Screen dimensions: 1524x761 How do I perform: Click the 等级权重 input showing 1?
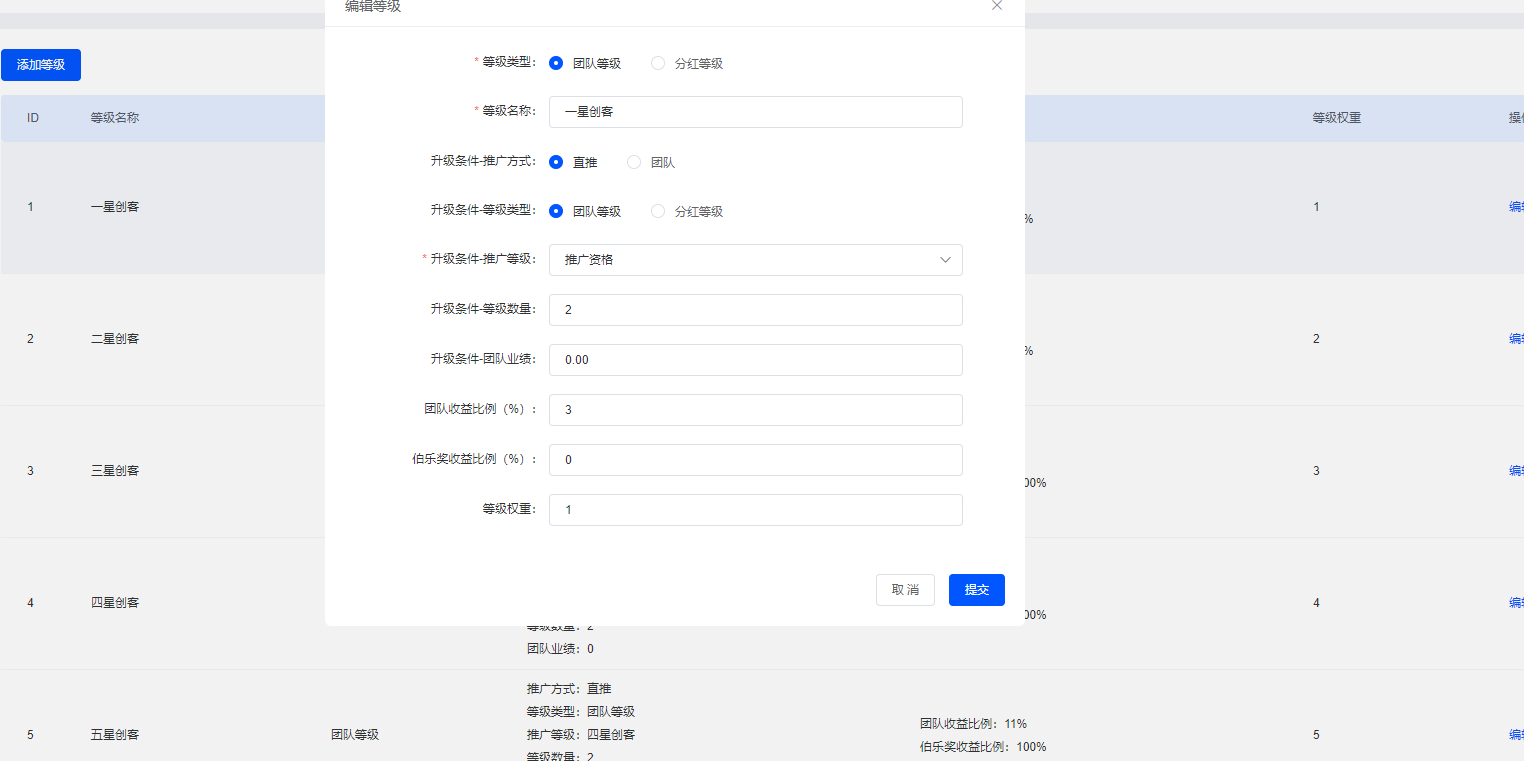pyautogui.click(x=755, y=510)
